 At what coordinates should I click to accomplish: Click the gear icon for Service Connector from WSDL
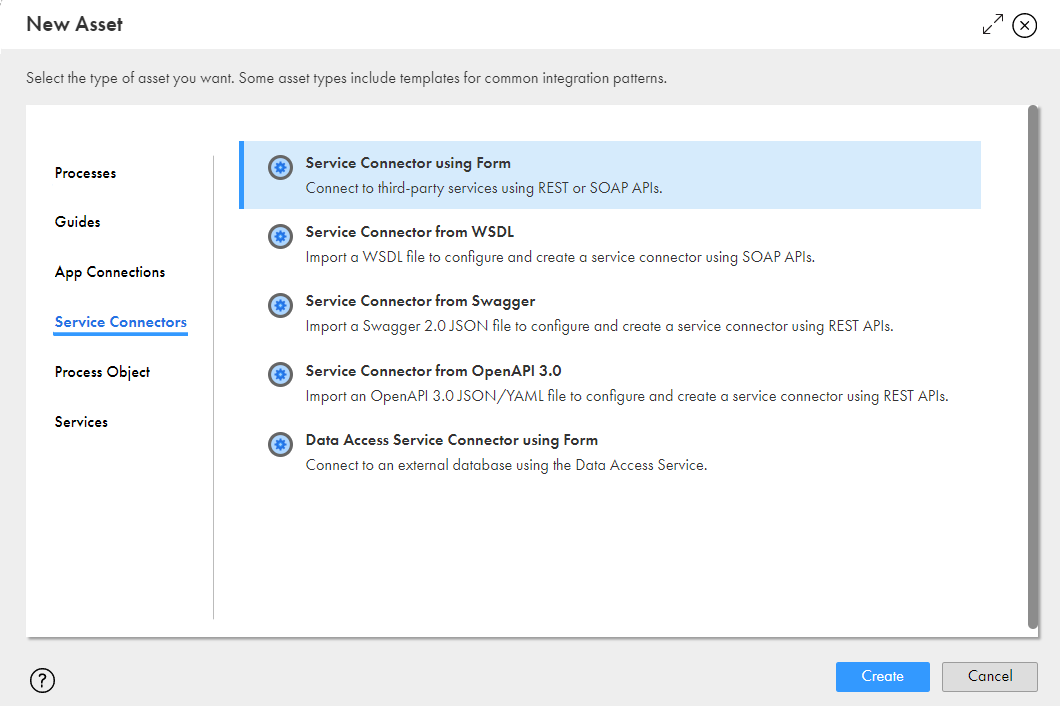(280, 236)
